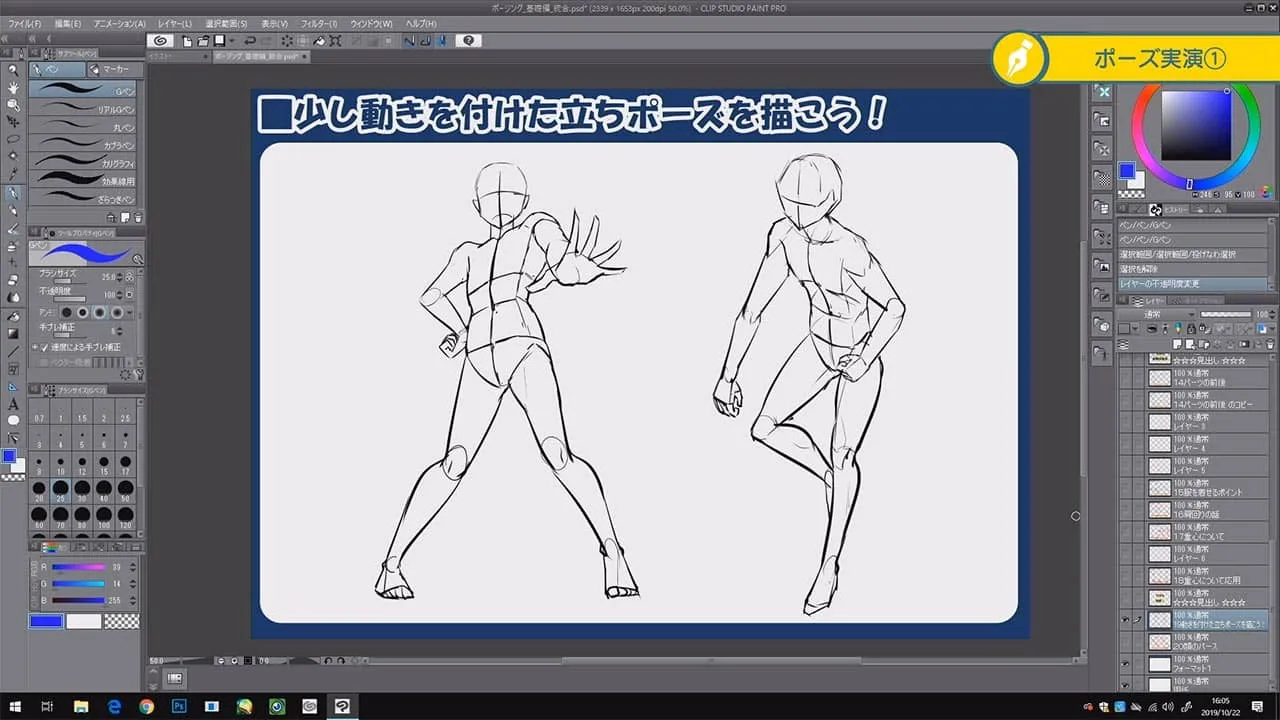The image size is (1280, 720).
Task: Click the Photoshop icon on the taskbar
Action: coord(178,705)
